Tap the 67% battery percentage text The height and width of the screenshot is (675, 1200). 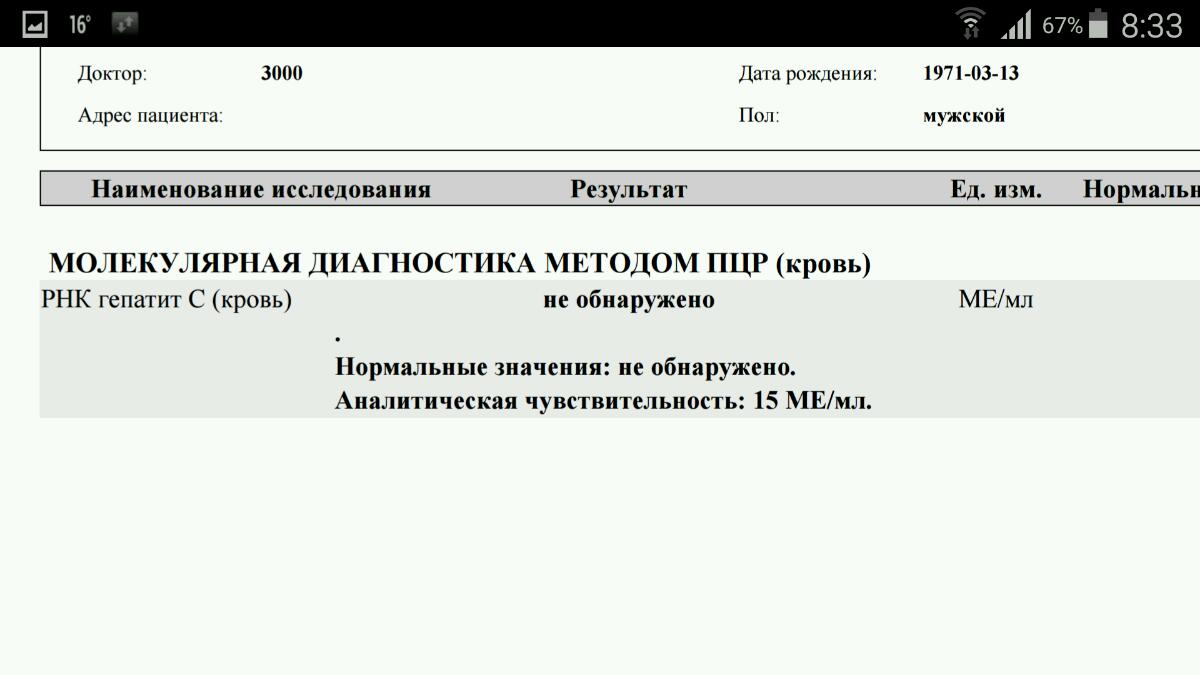(x=1062, y=25)
